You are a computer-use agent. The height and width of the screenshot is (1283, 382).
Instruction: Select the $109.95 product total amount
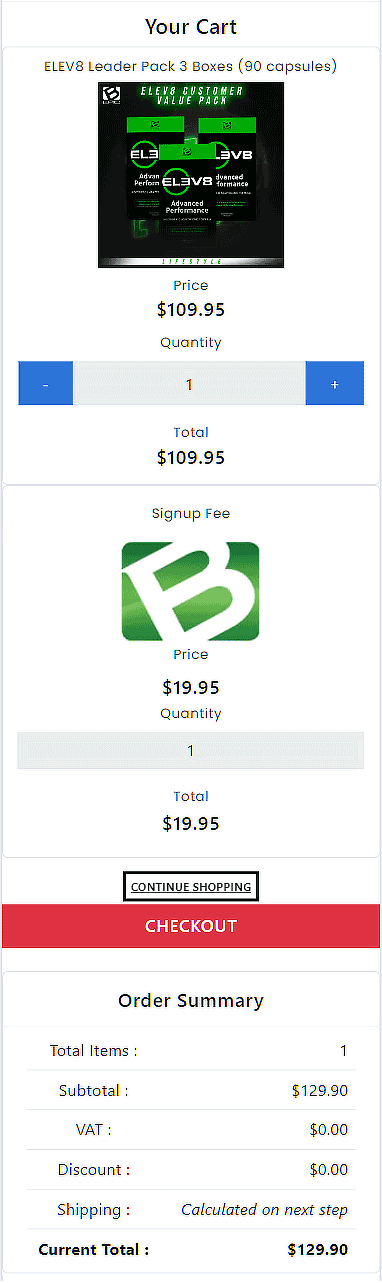click(191, 458)
